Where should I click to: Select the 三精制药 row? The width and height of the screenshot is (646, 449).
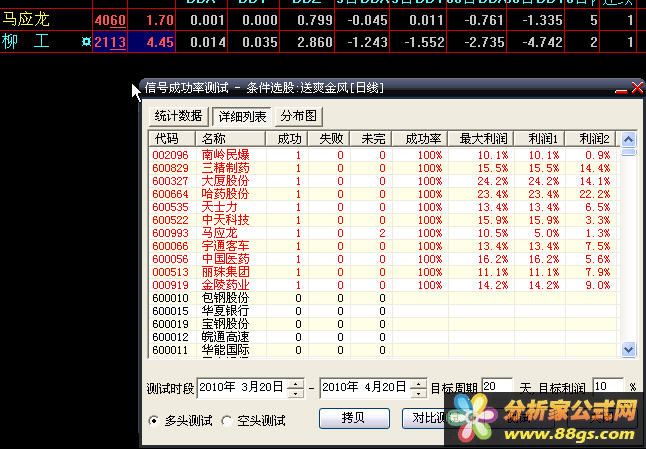pos(383,168)
